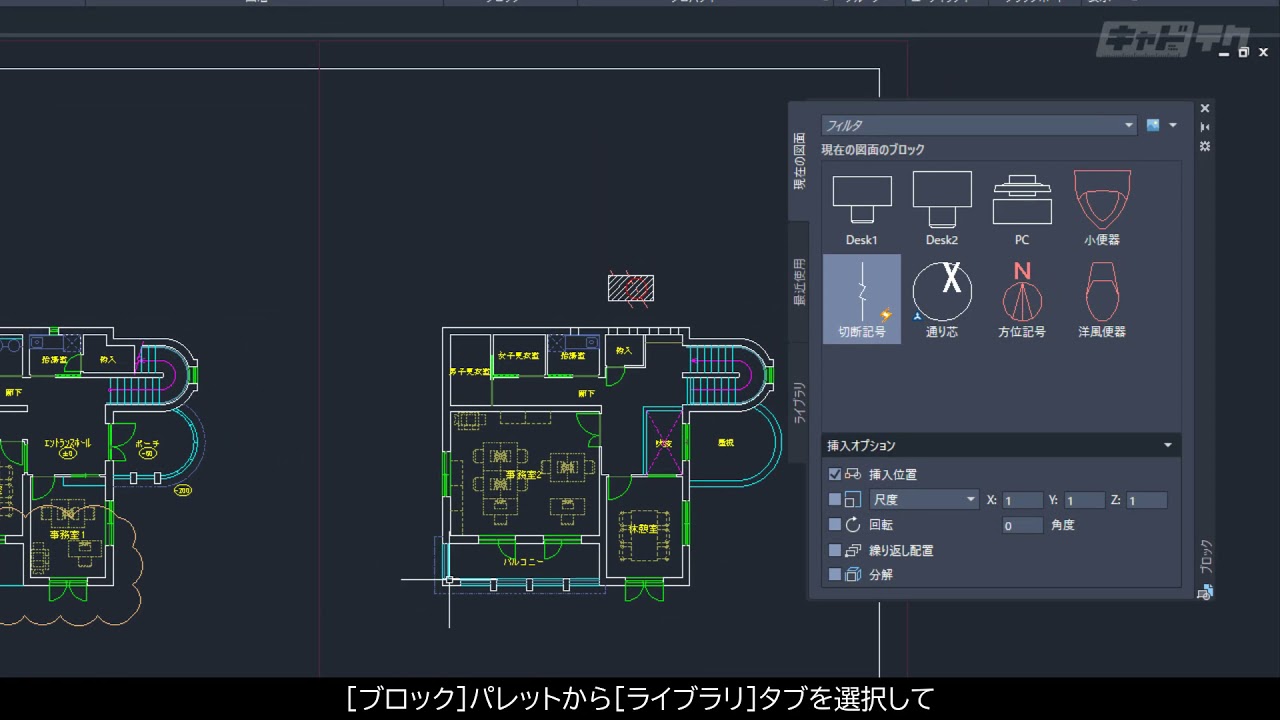Click the エントランスホール label
The width and height of the screenshot is (1280, 720).
tap(68, 441)
